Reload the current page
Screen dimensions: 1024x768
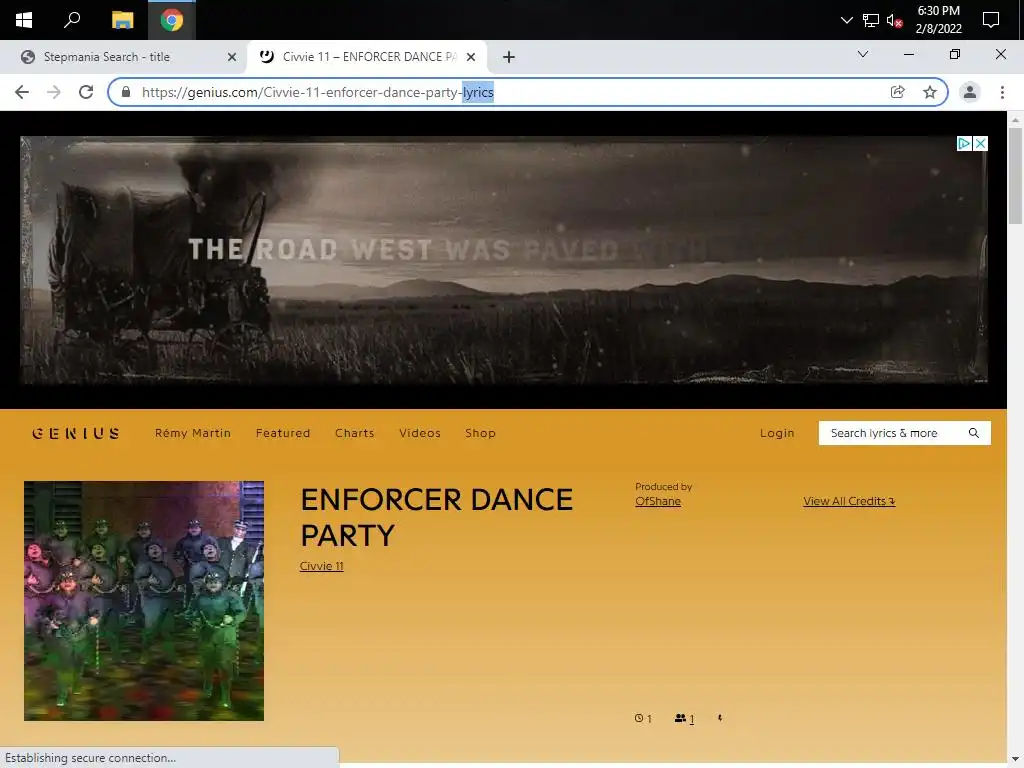[x=86, y=92]
